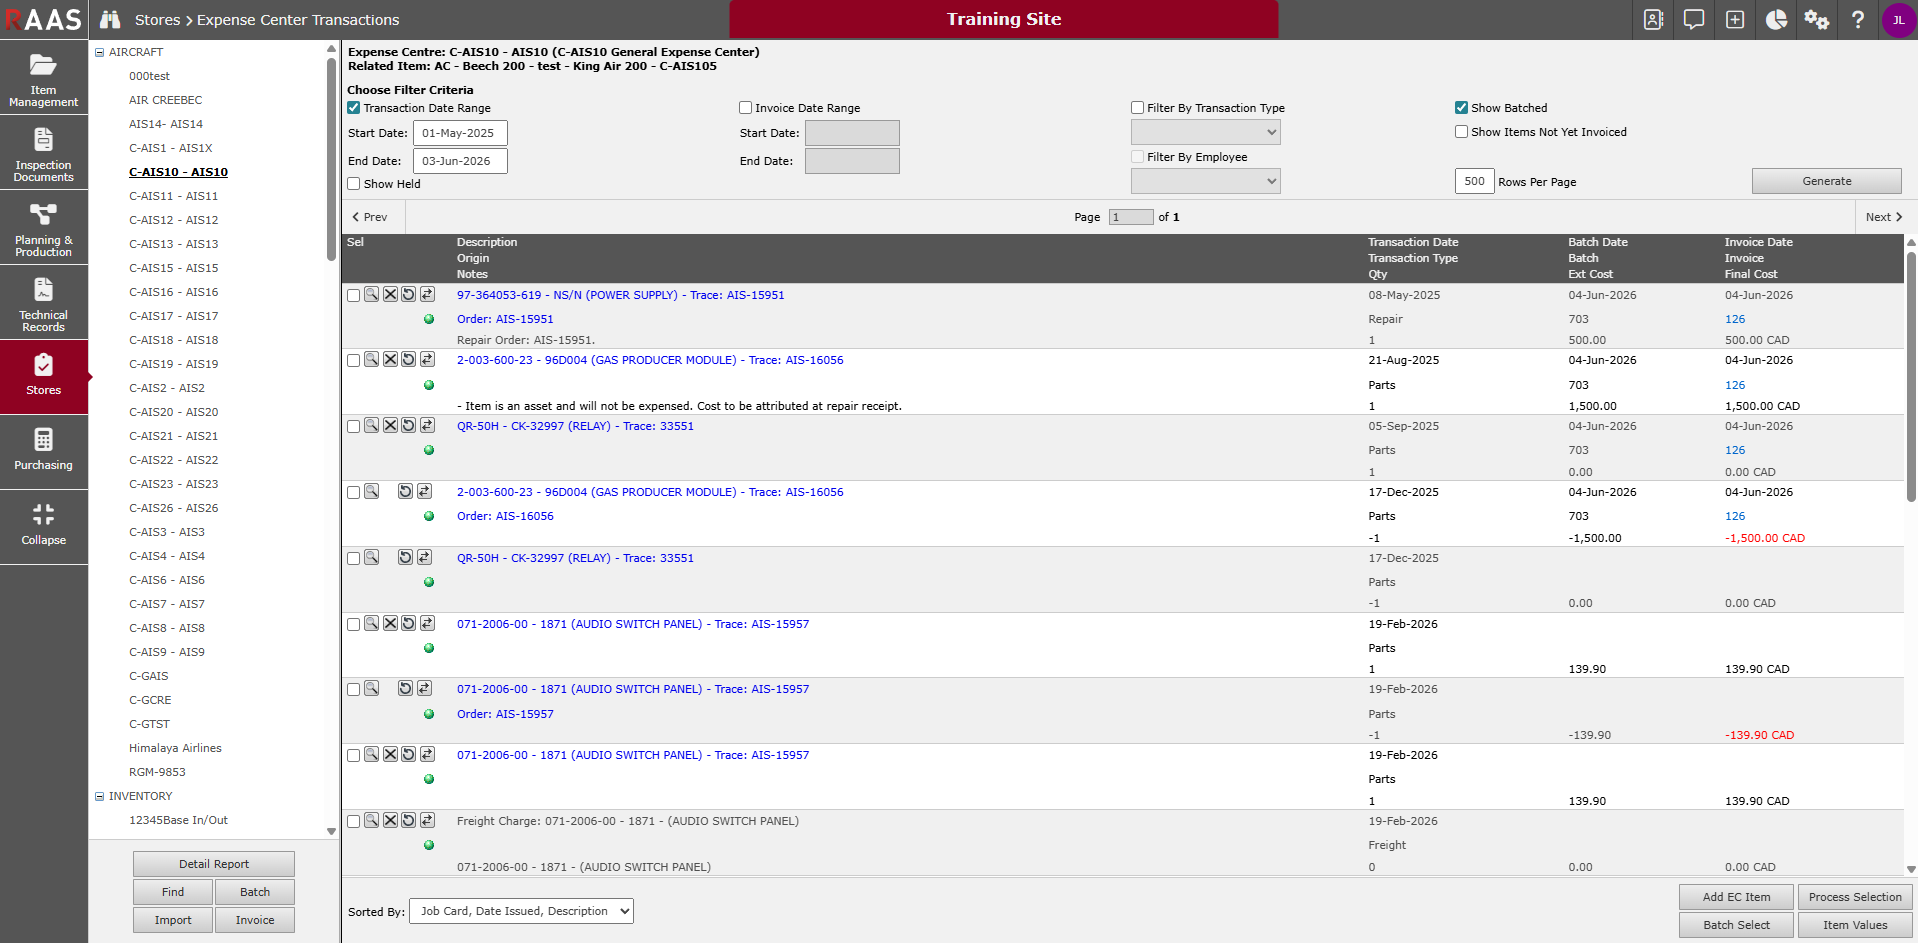Undo icon on 17-Dec-2025 RELAY row
This screenshot has height=943, width=1918.
tap(405, 557)
